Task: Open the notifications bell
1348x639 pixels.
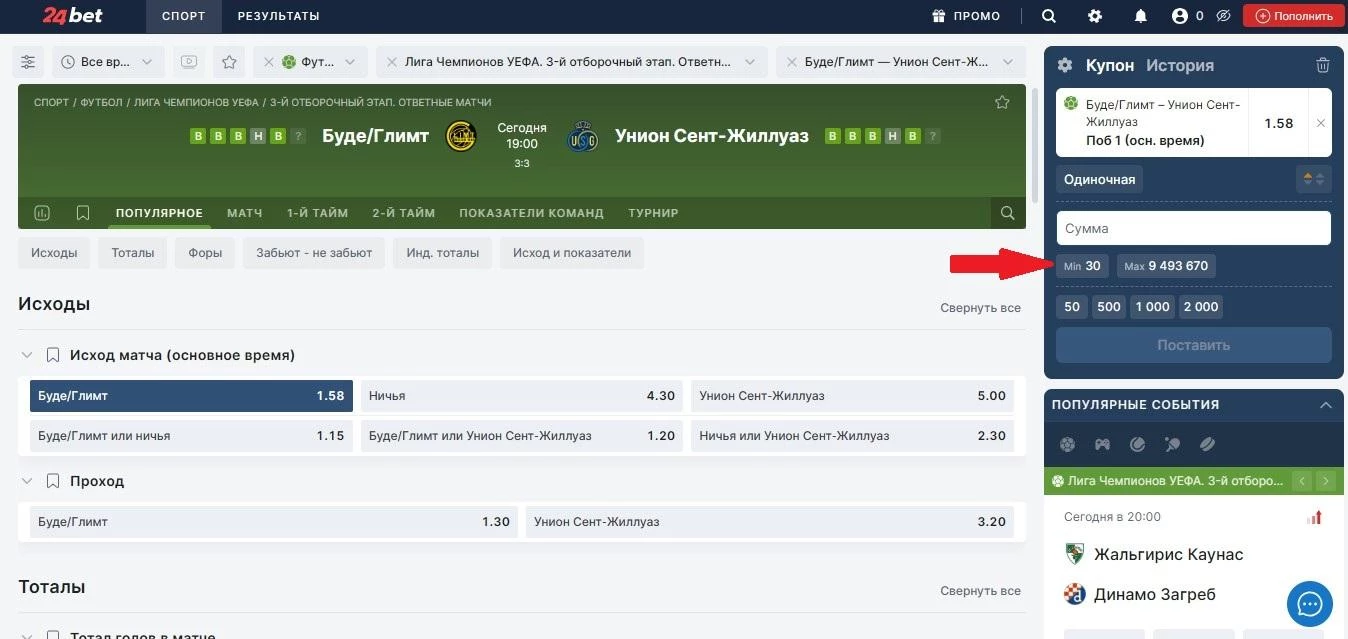Action: point(1140,16)
